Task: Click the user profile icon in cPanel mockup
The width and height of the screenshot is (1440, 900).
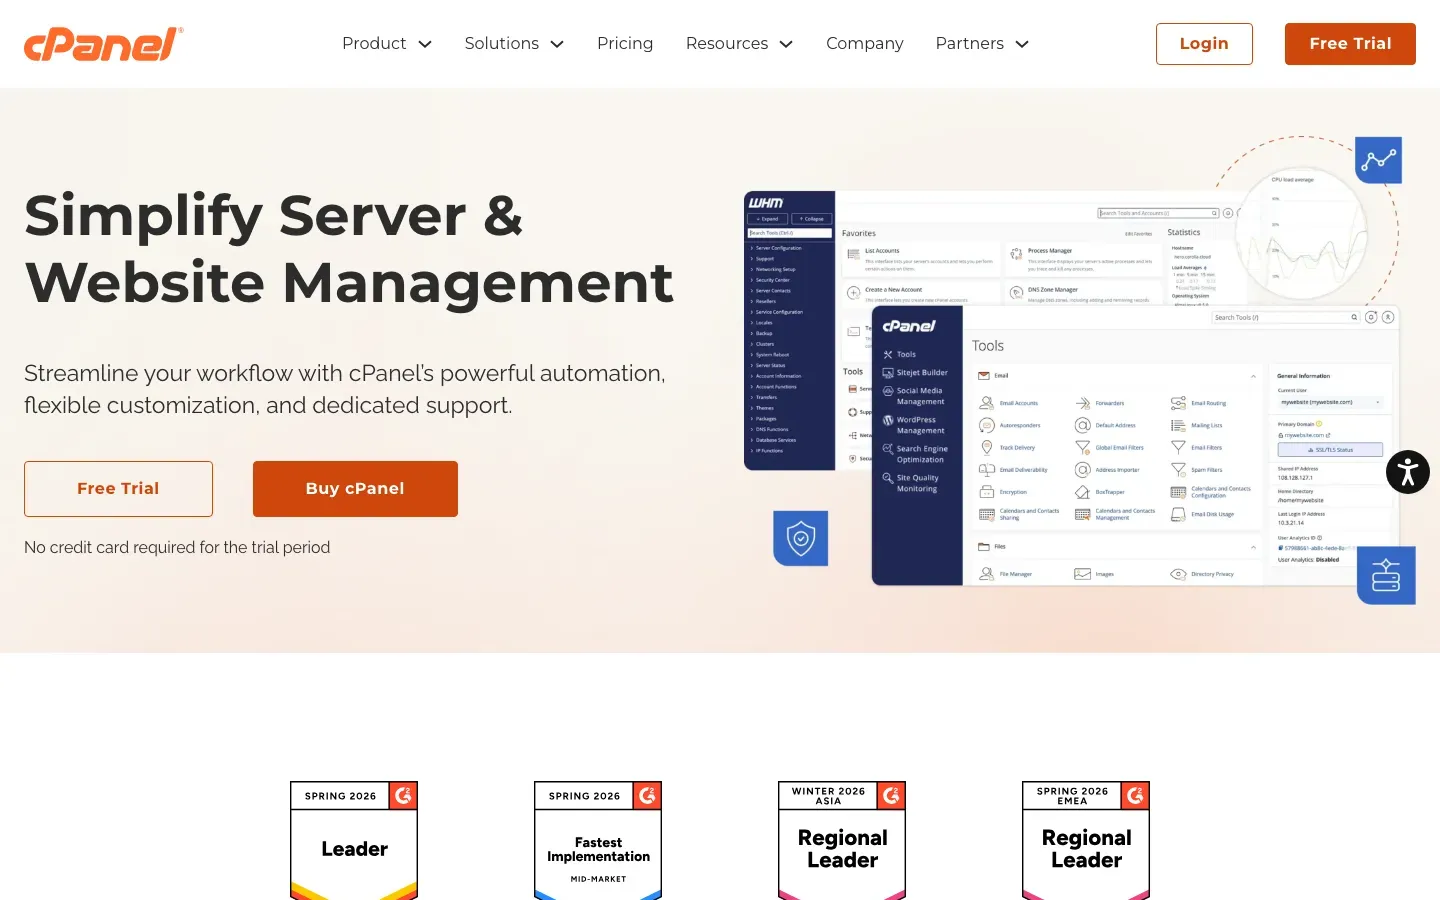Action: tap(1388, 317)
